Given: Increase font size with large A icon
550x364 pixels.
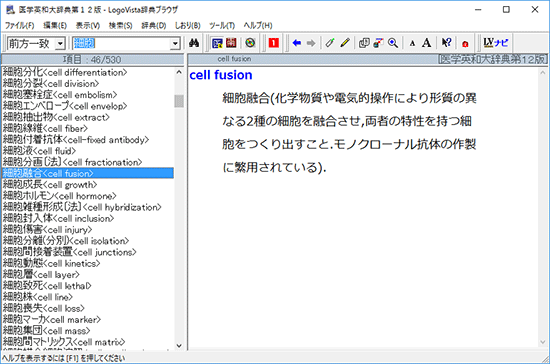Looking at the screenshot, I should point(427,43).
